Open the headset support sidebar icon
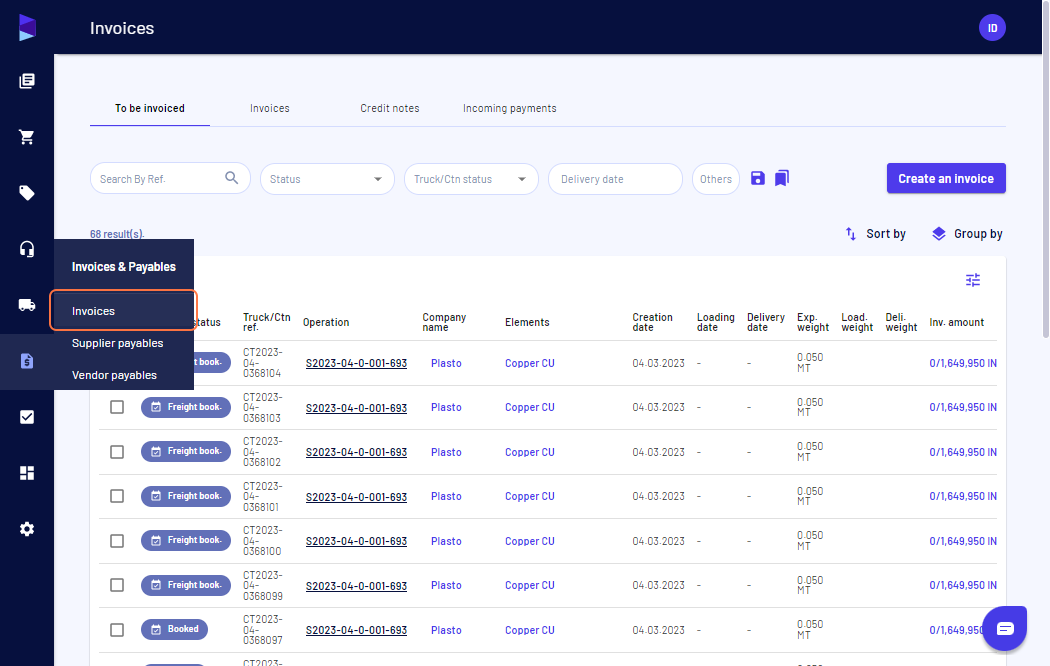Viewport: 1050px width, 666px height. (x=27, y=249)
